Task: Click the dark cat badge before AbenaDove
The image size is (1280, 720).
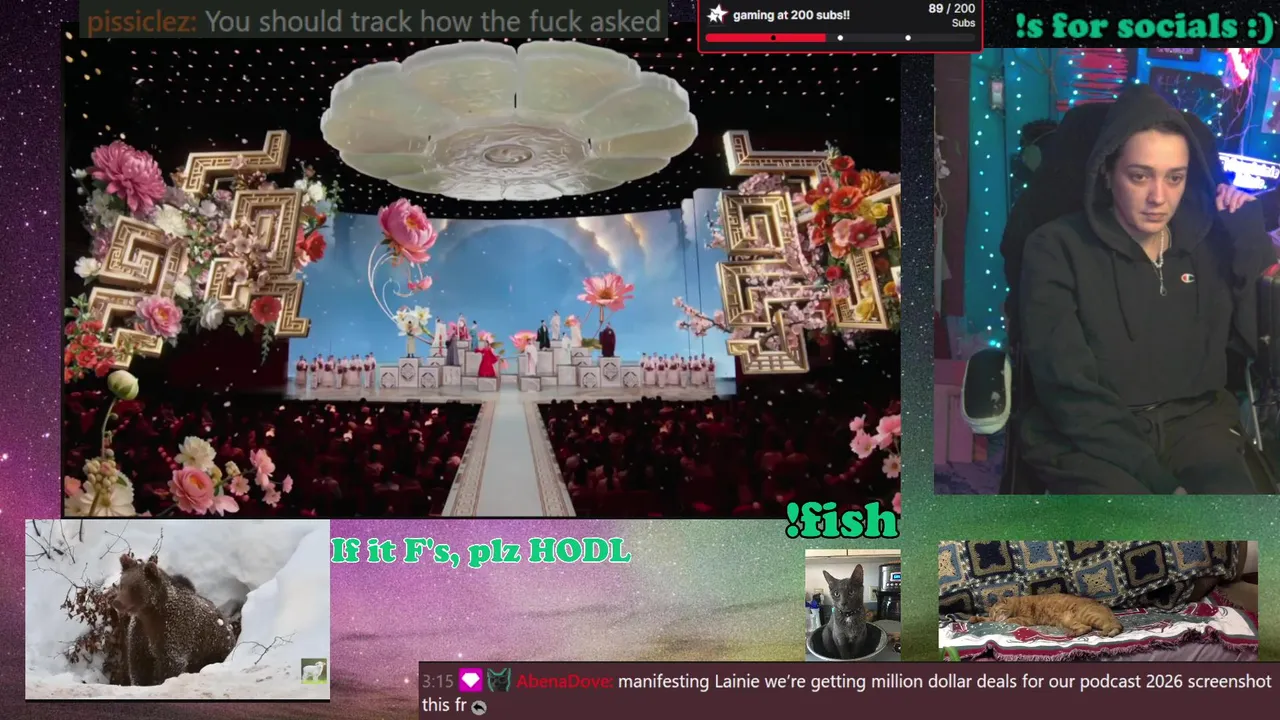Action: pos(499,681)
